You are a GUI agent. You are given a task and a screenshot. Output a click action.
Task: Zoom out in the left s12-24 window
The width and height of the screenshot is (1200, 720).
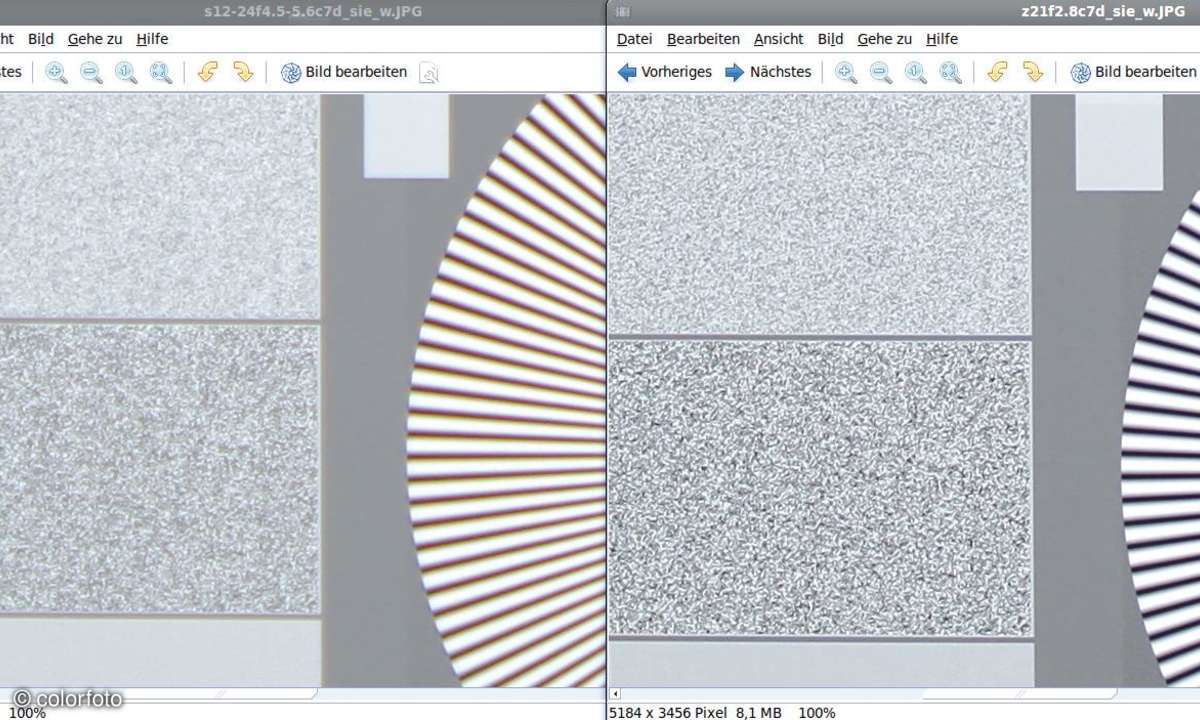coord(91,72)
